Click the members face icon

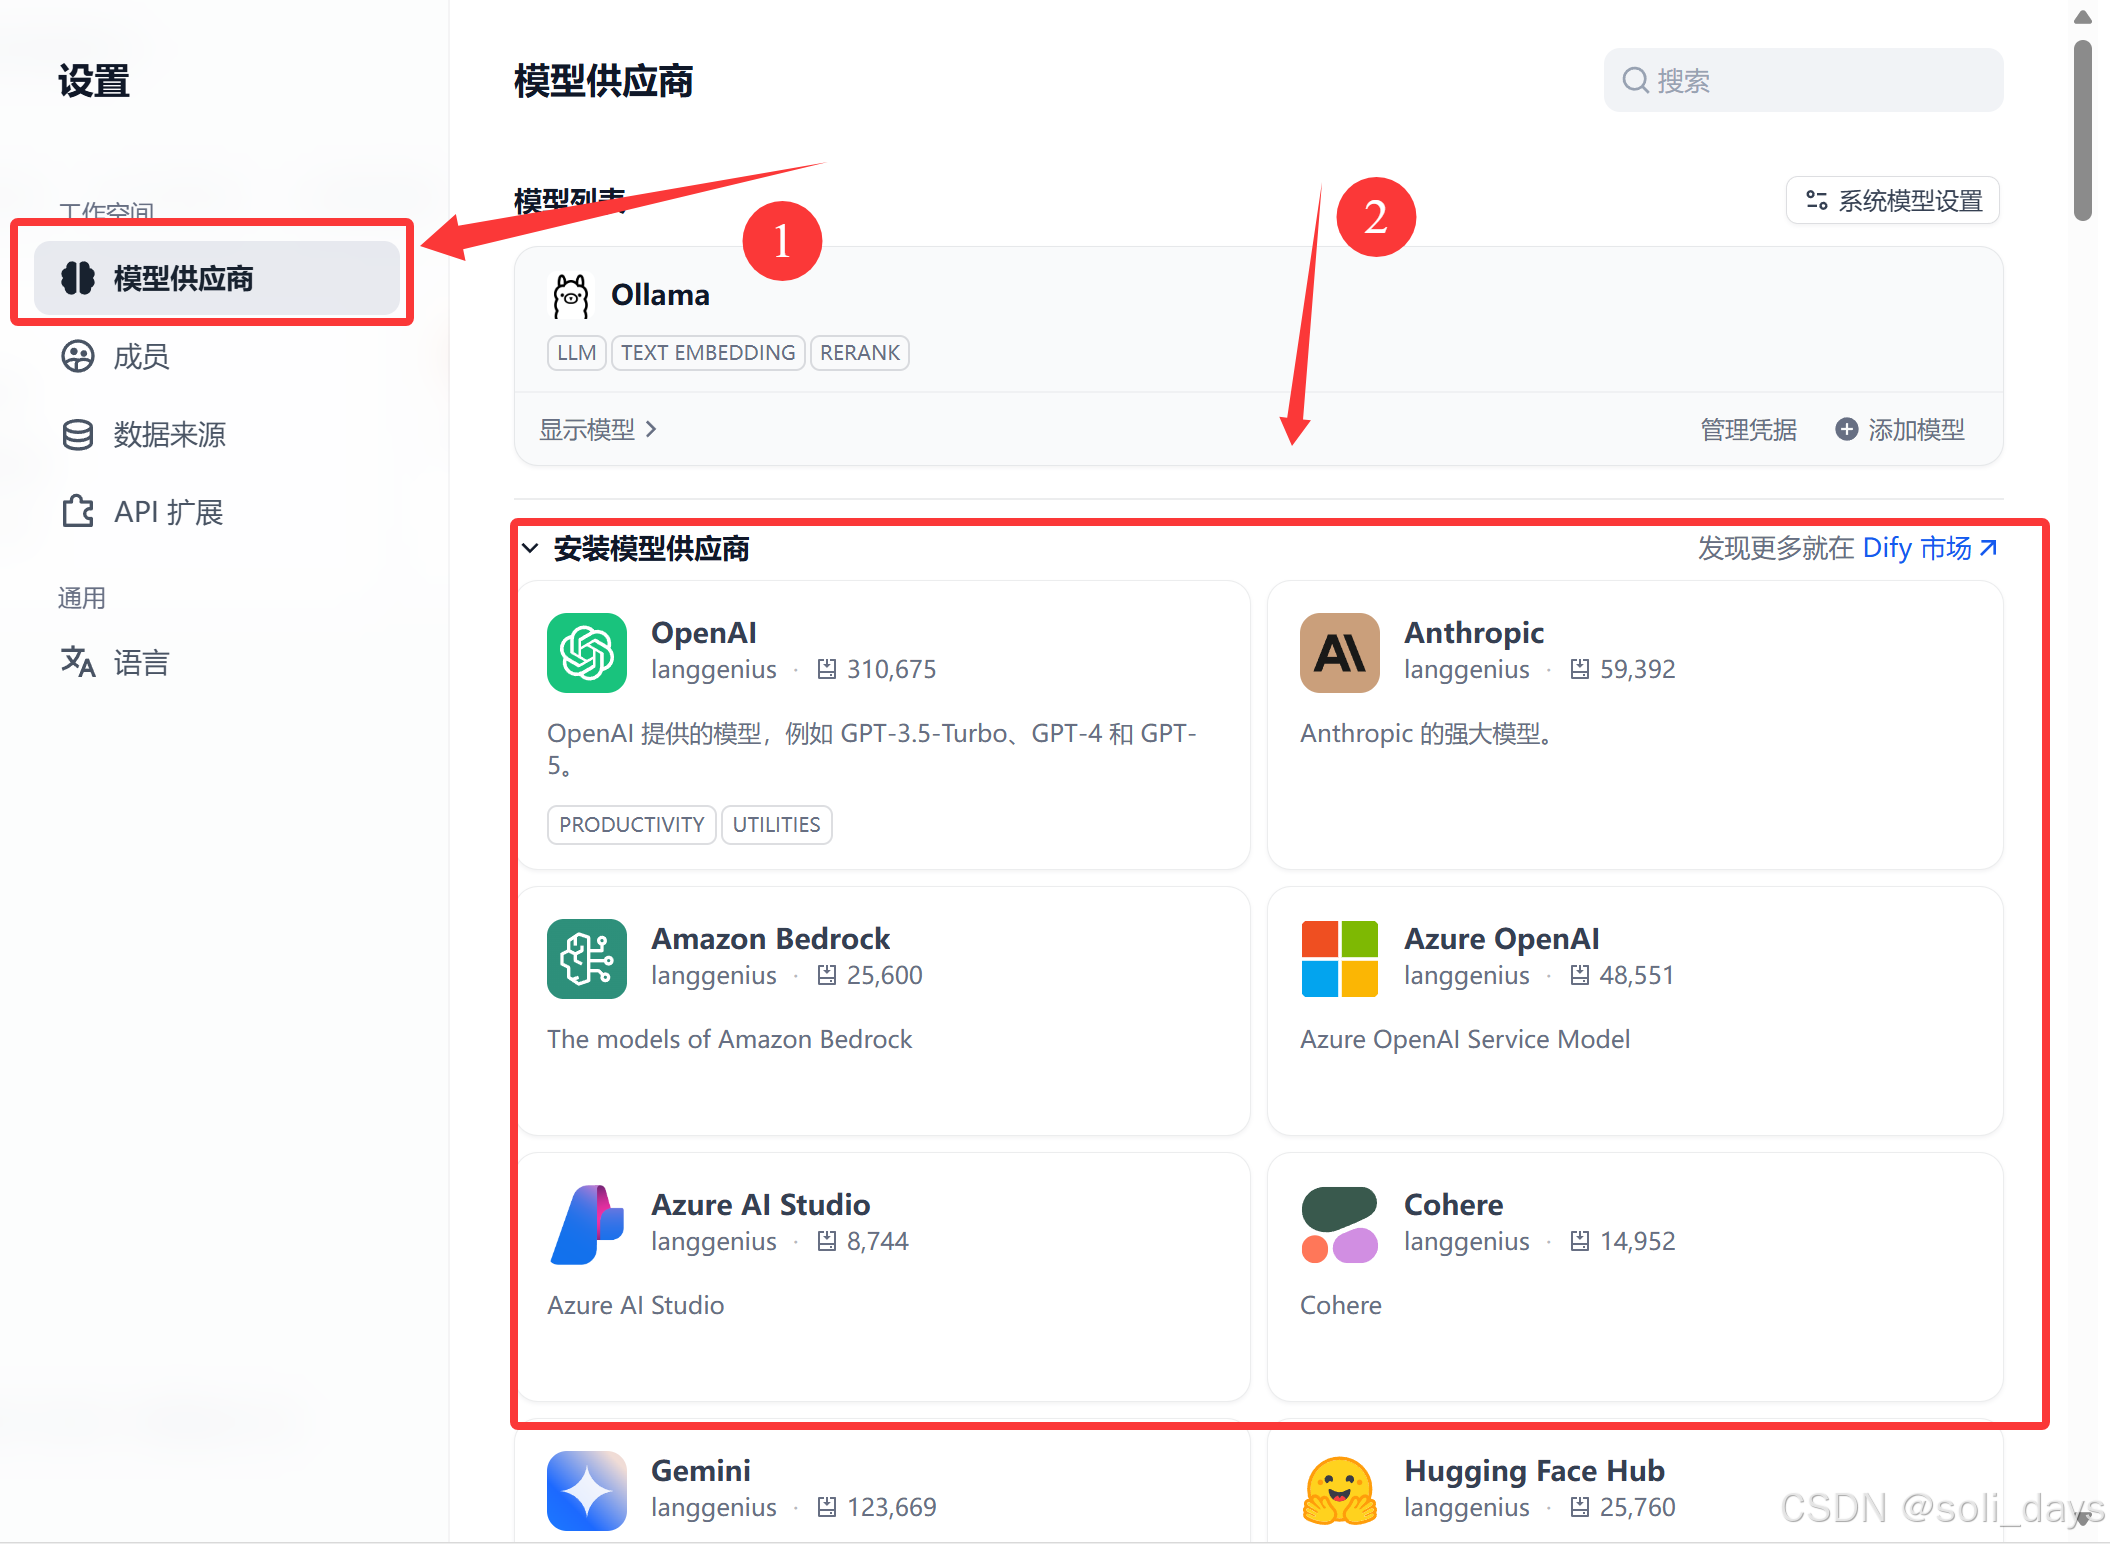tap(78, 356)
